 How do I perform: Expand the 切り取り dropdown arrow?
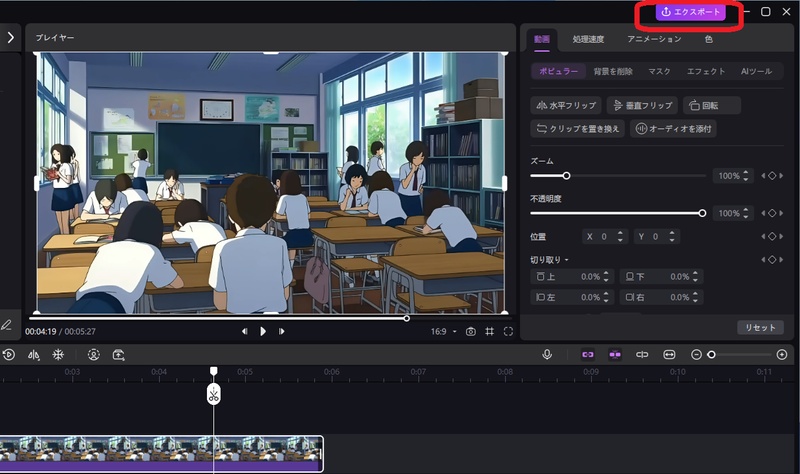click(x=566, y=260)
